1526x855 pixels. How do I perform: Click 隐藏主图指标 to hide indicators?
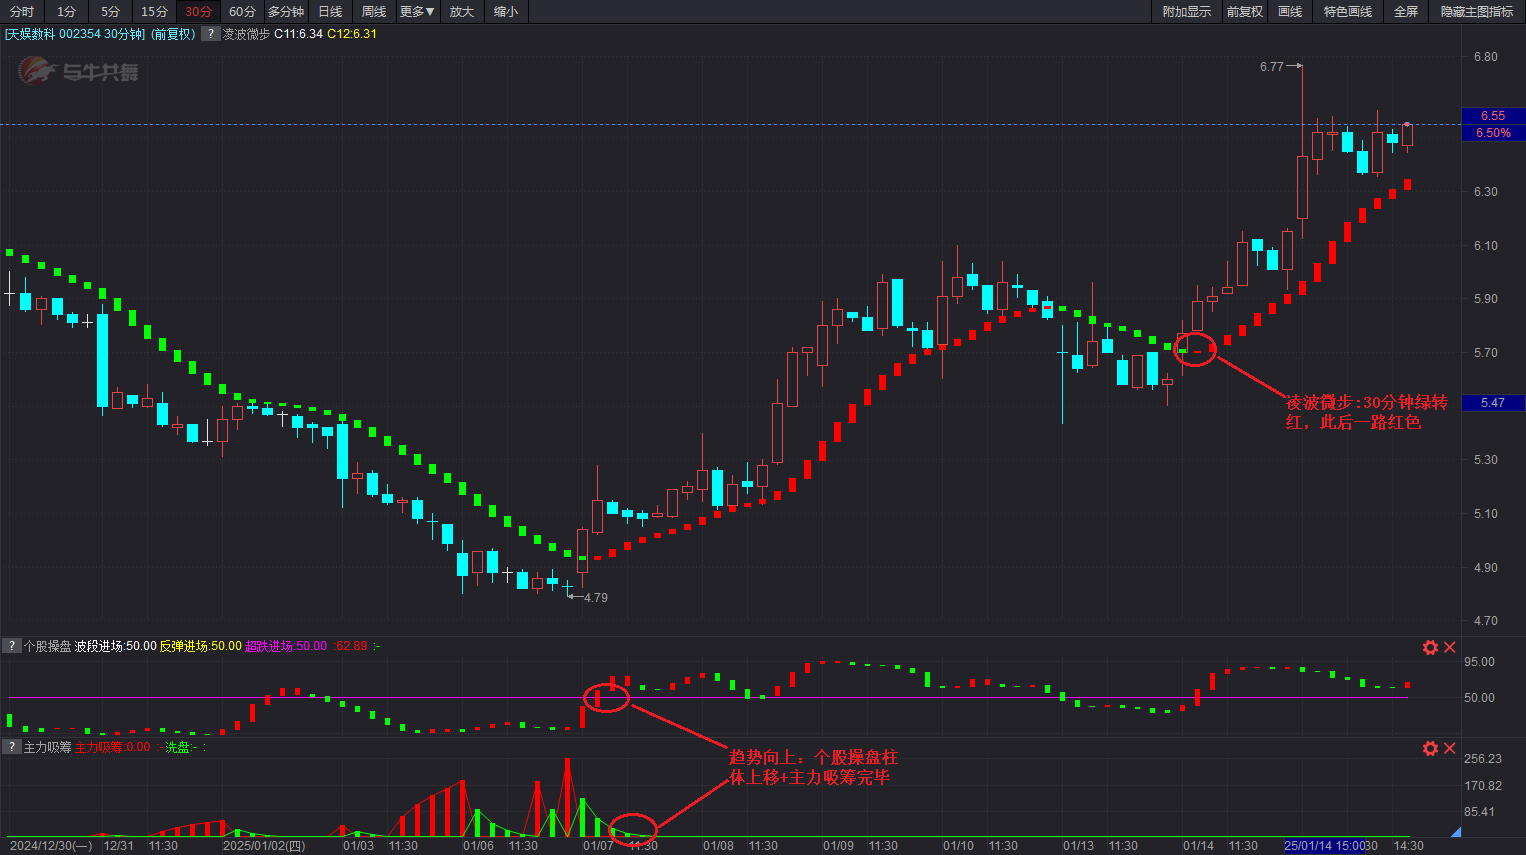click(x=1477, y=12)
